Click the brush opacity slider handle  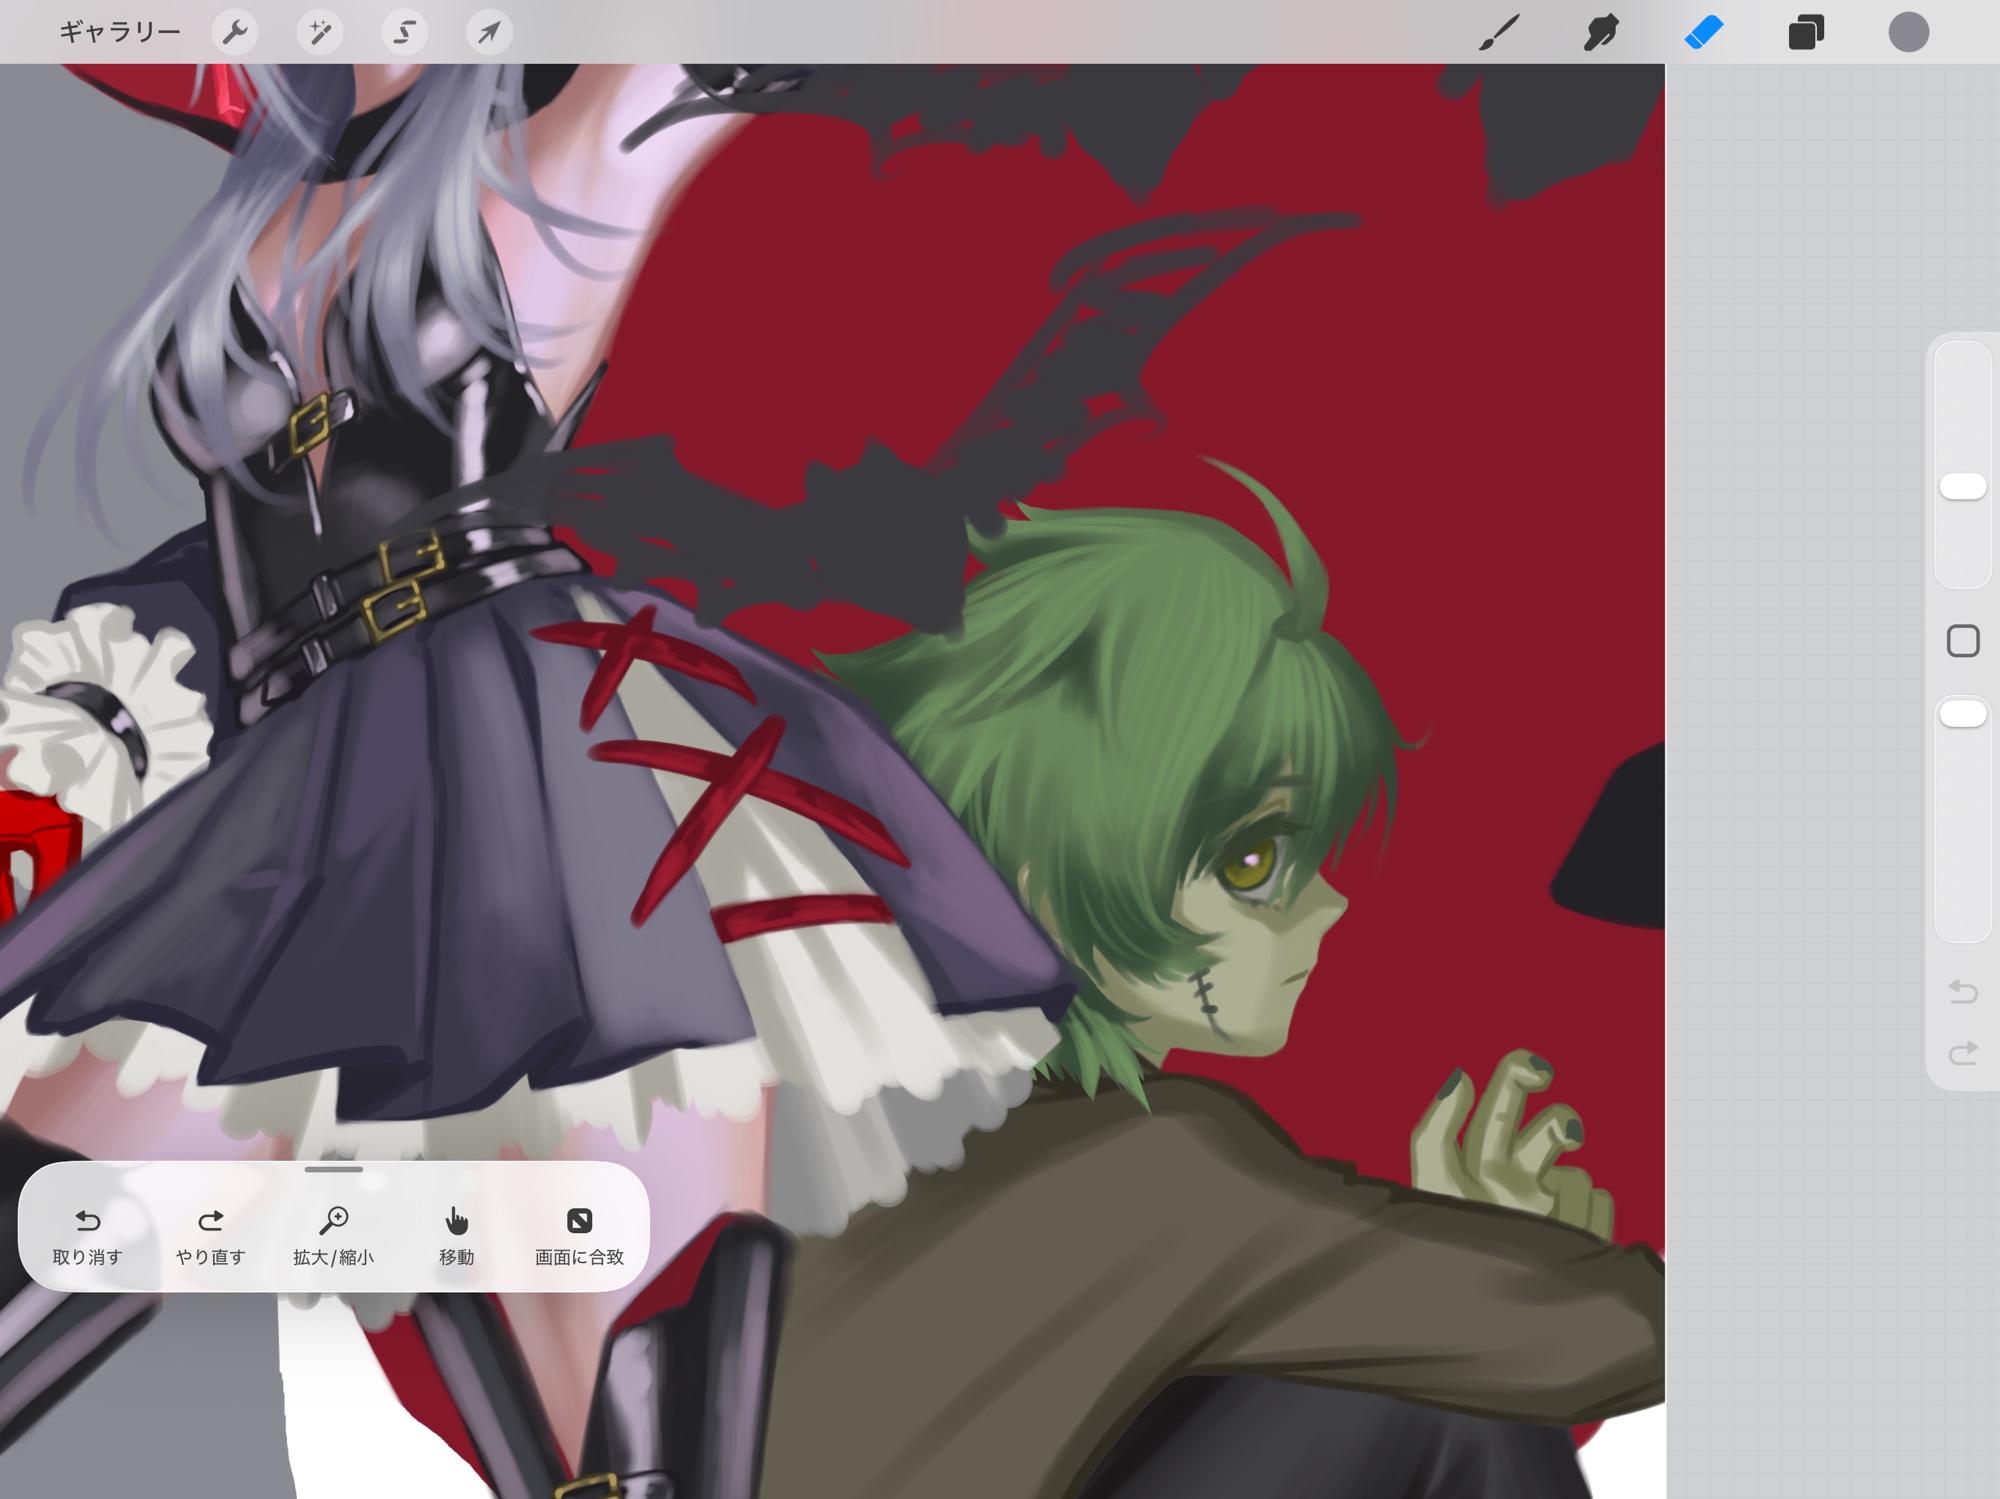[1962, 713]
